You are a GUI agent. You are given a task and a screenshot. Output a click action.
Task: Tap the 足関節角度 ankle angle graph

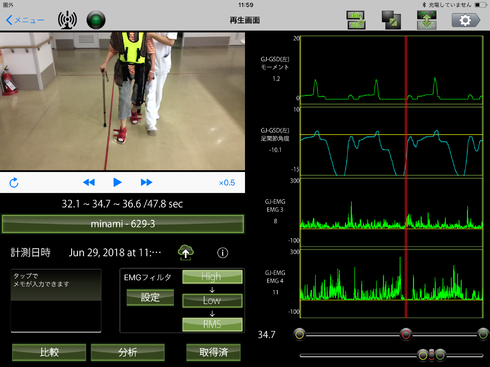click(392, 141)
